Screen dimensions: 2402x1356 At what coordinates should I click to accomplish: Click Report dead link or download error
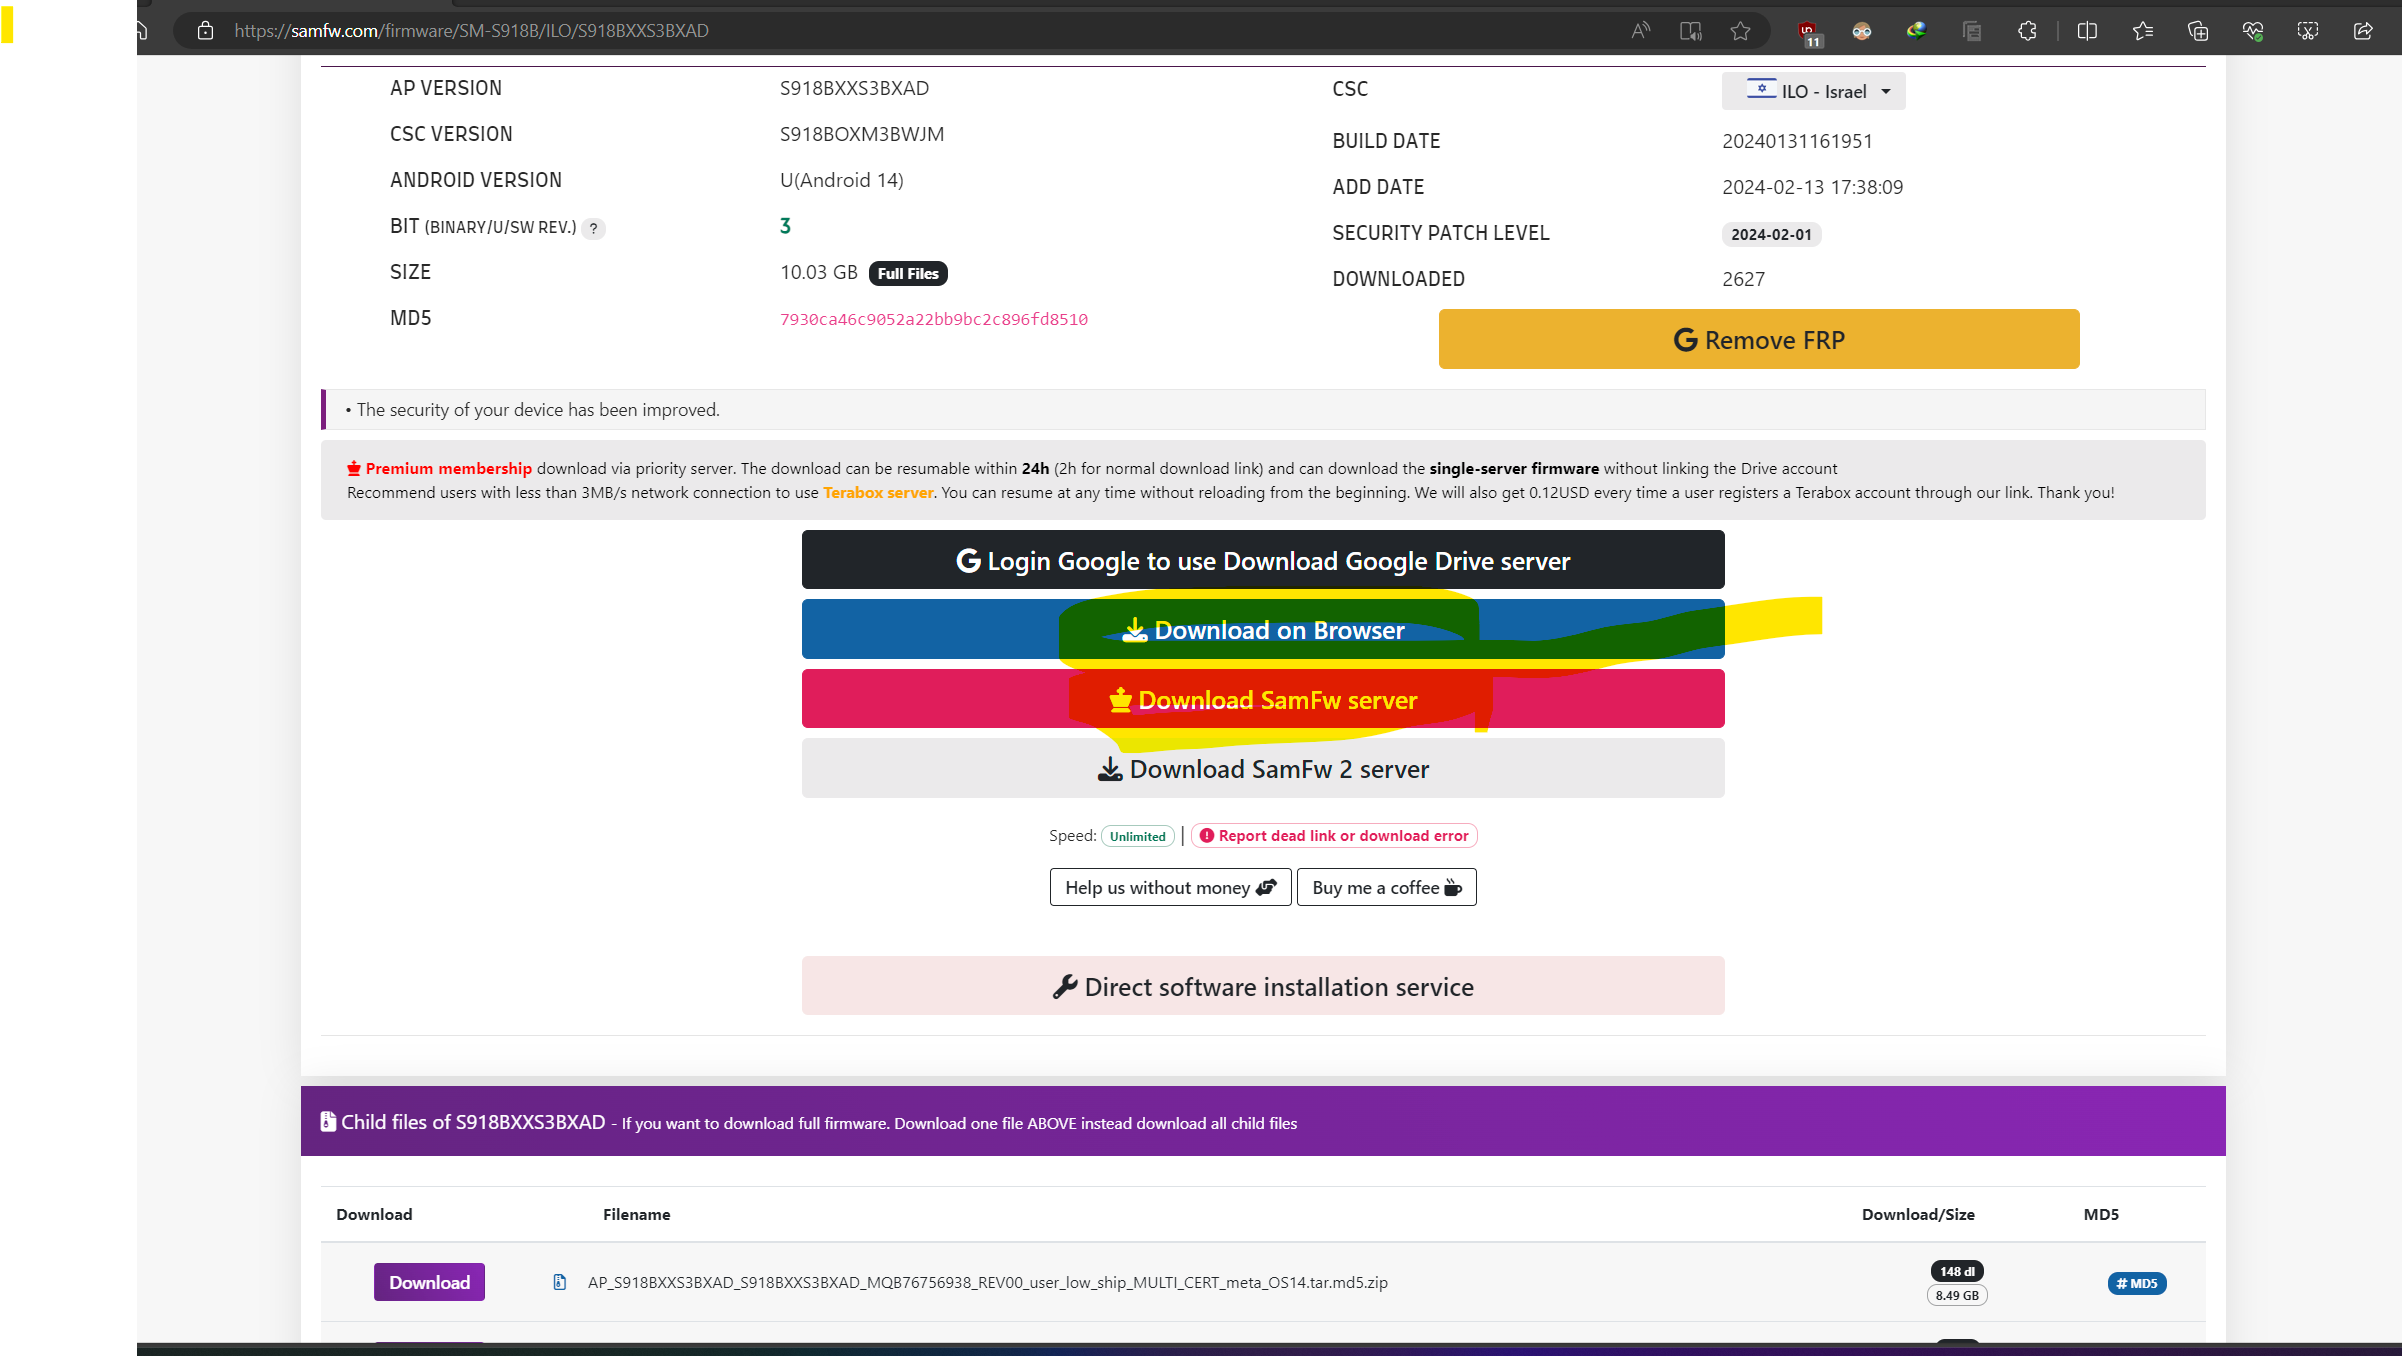(x=1333, y=835)
